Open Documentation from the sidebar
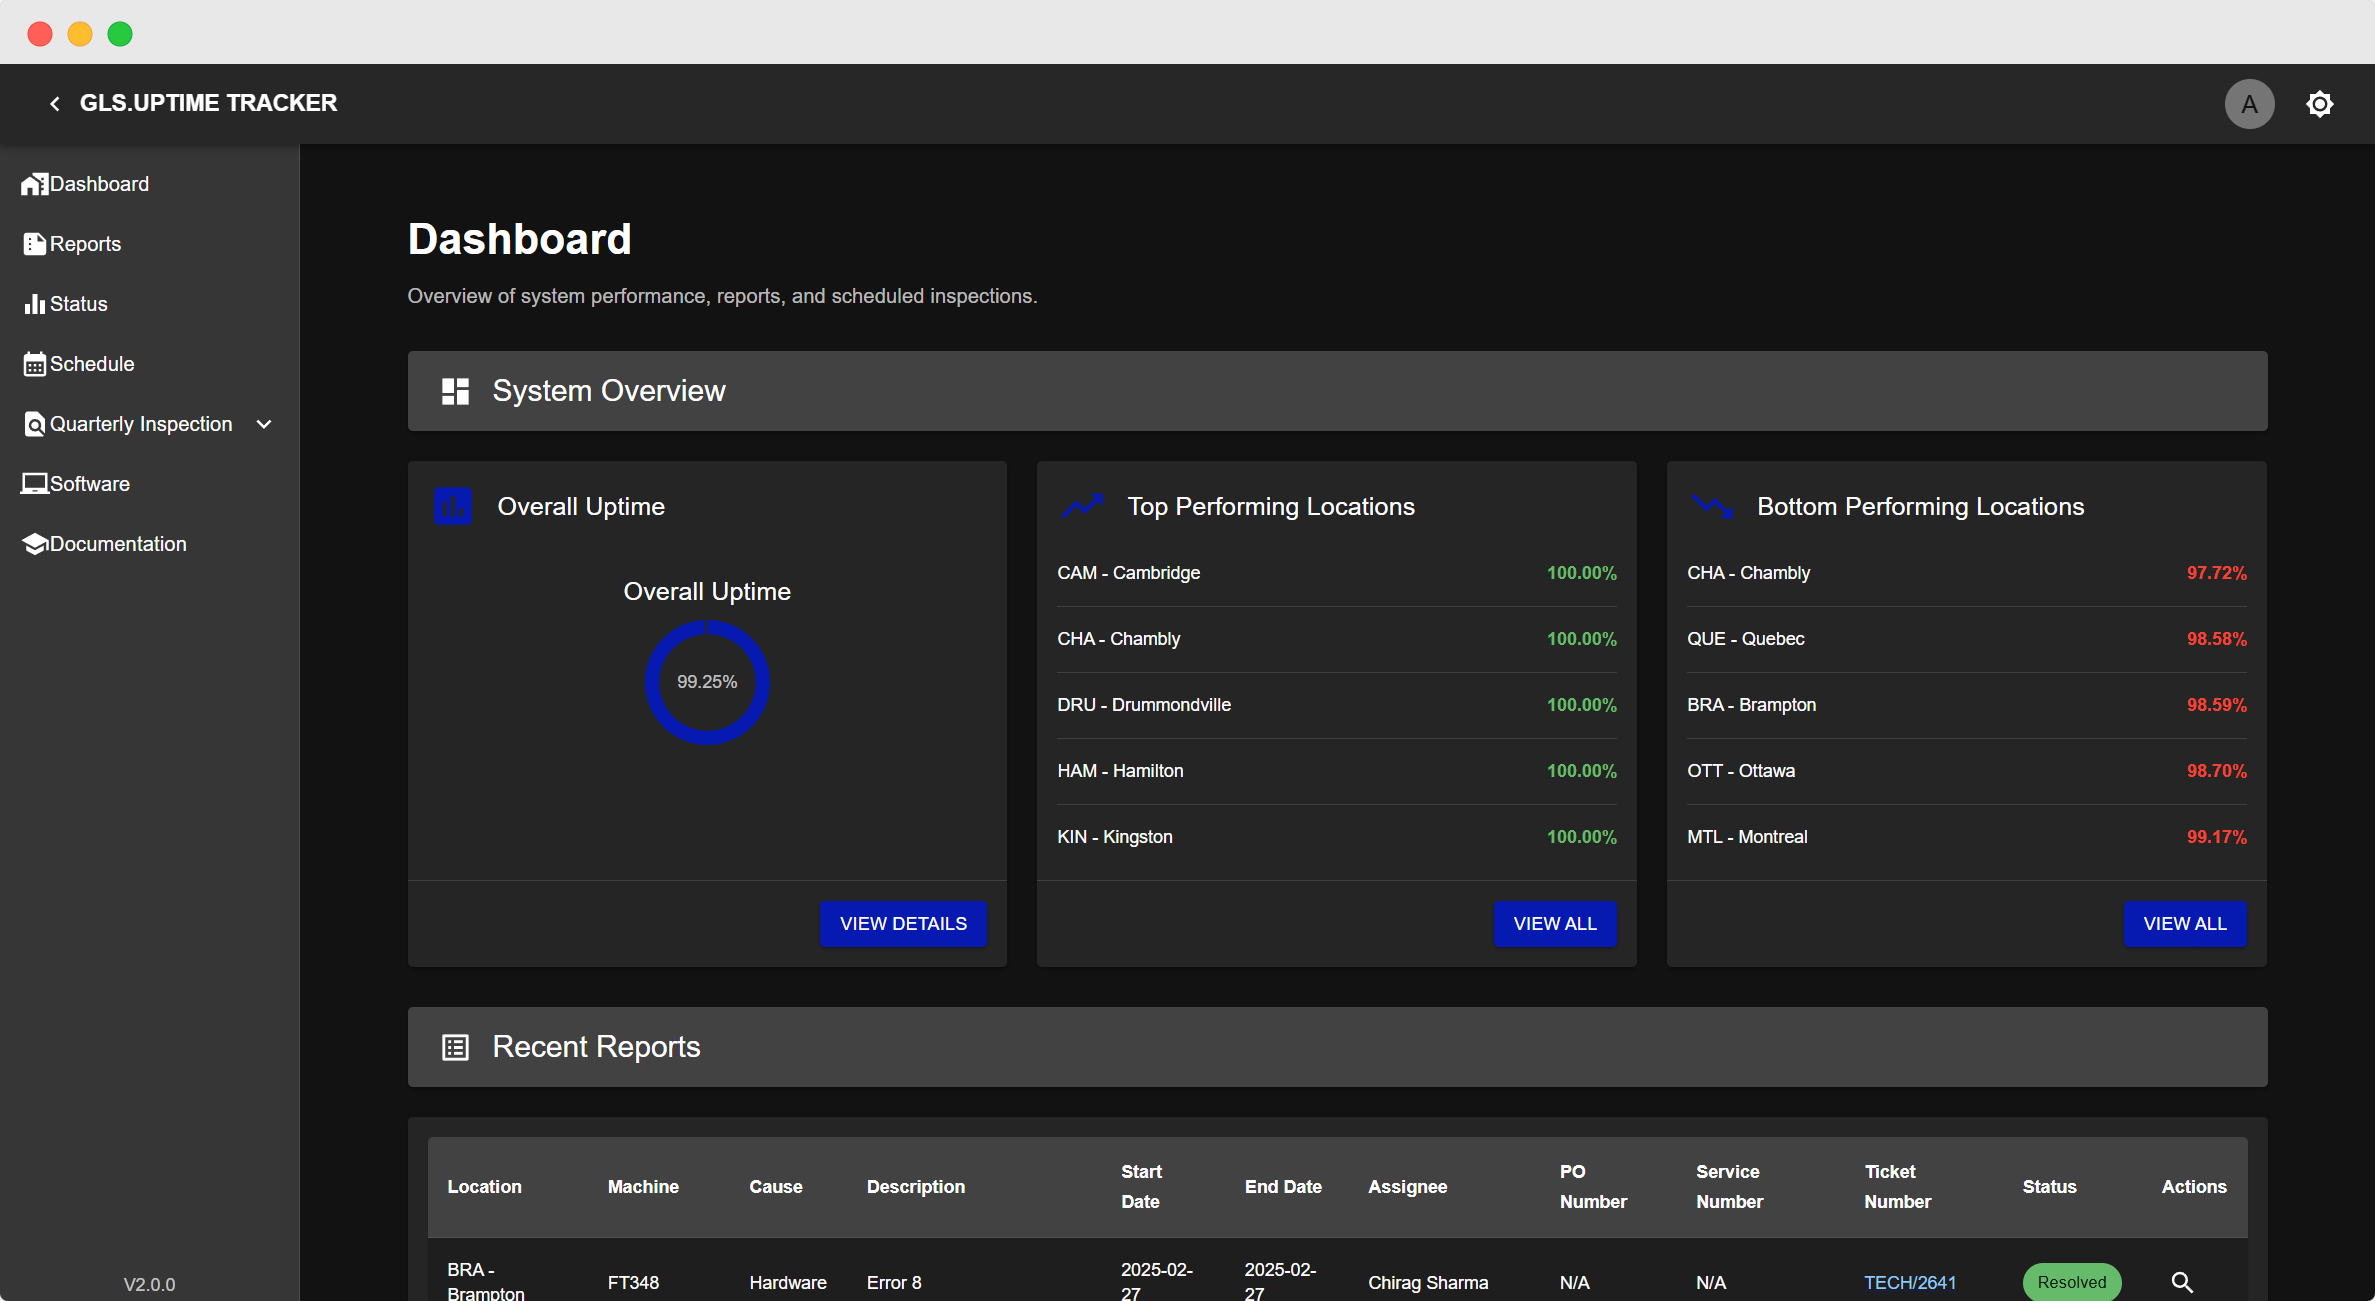Screen dimensions: 2375x1301 point(117,544)
